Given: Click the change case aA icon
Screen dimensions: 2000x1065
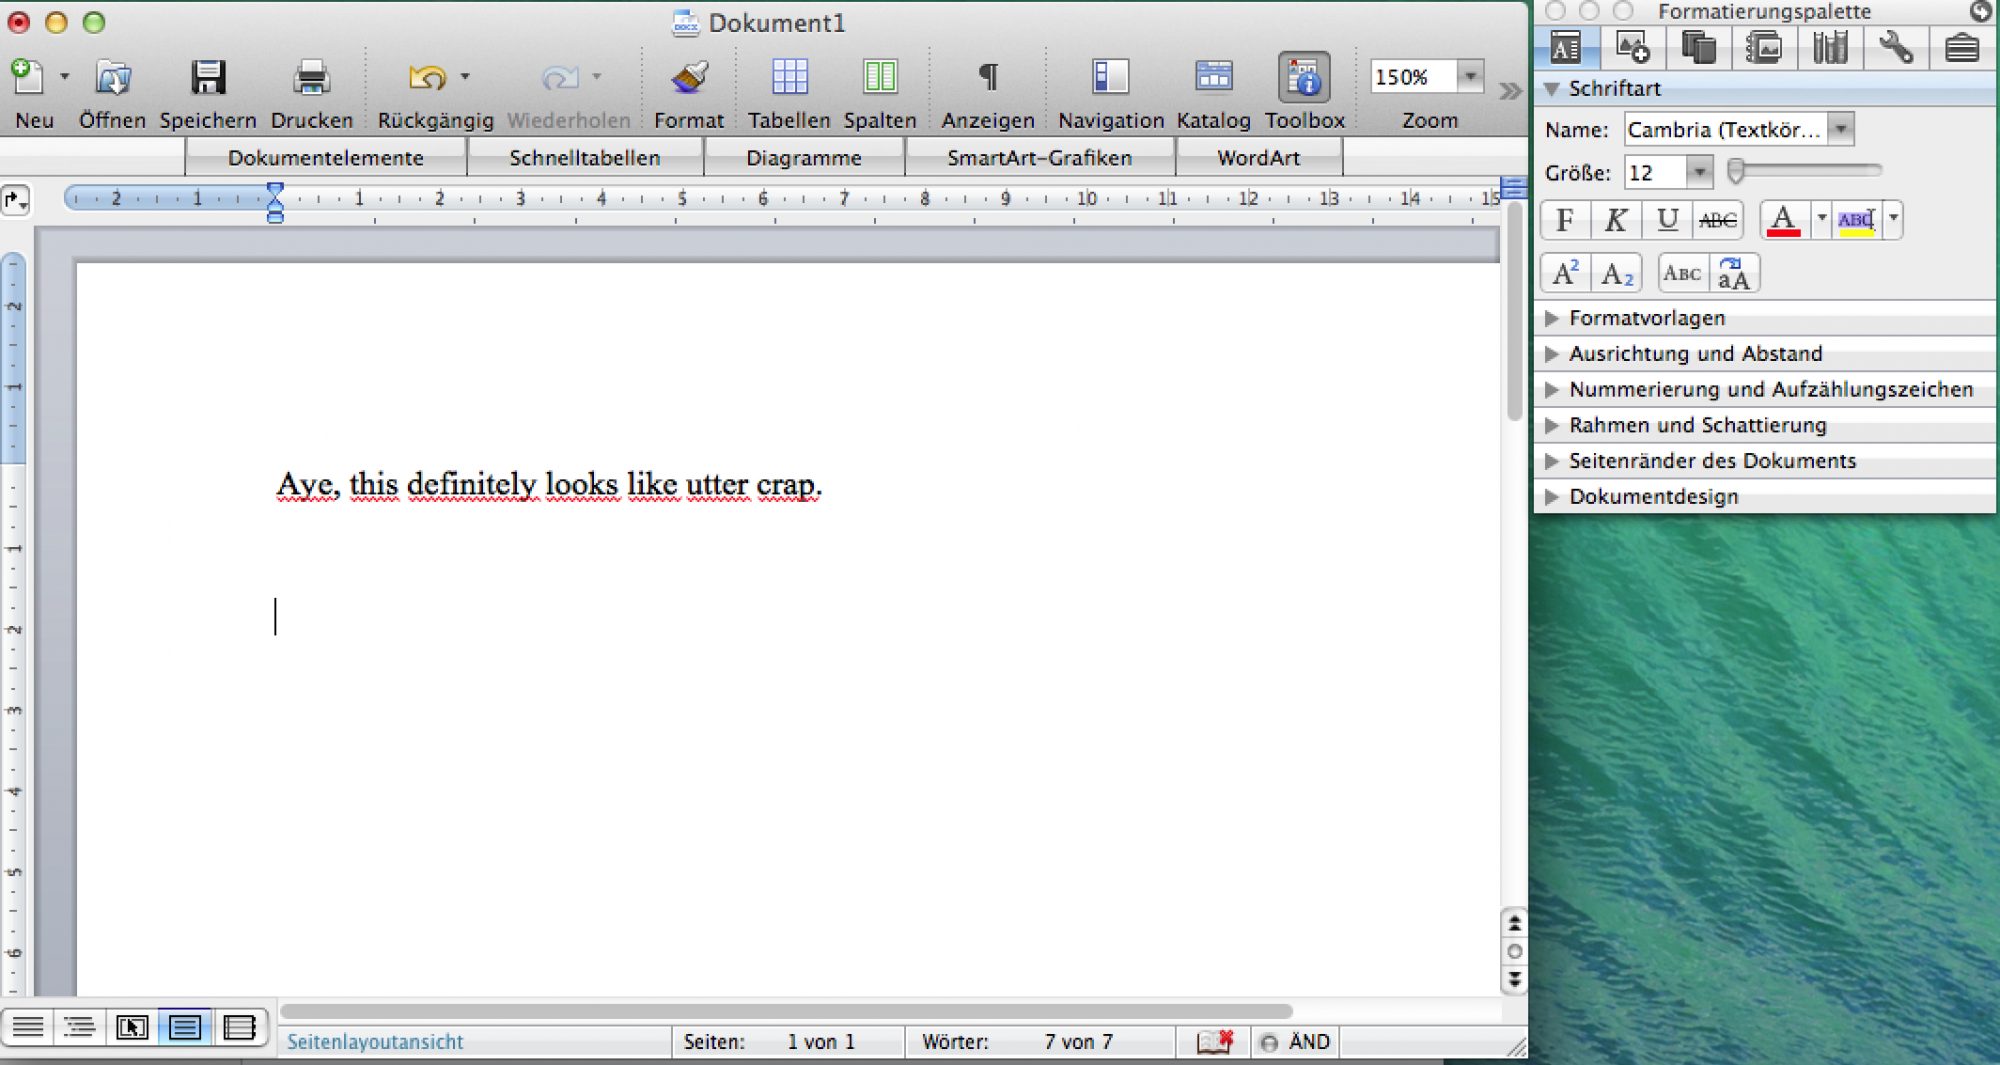Looking at the screenshot, I should click(x=1734, y=273).
